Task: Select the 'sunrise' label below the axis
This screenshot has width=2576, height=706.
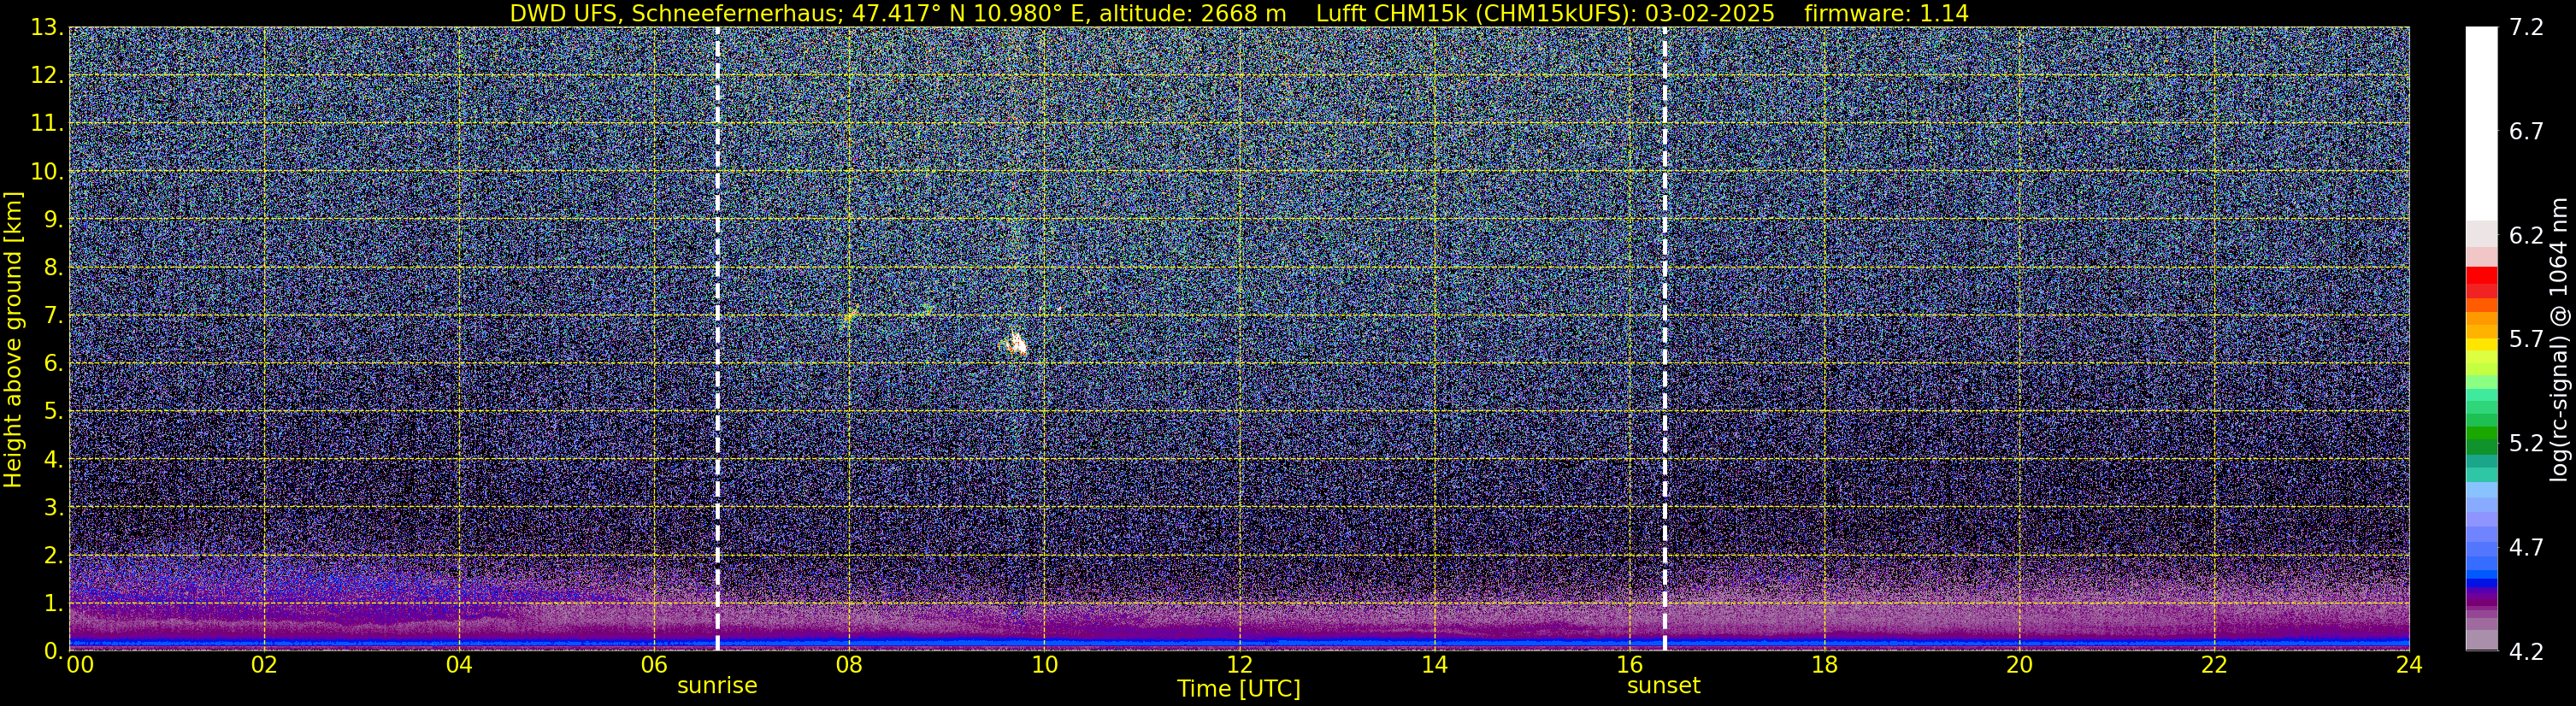Action: (x=717, y=685)
